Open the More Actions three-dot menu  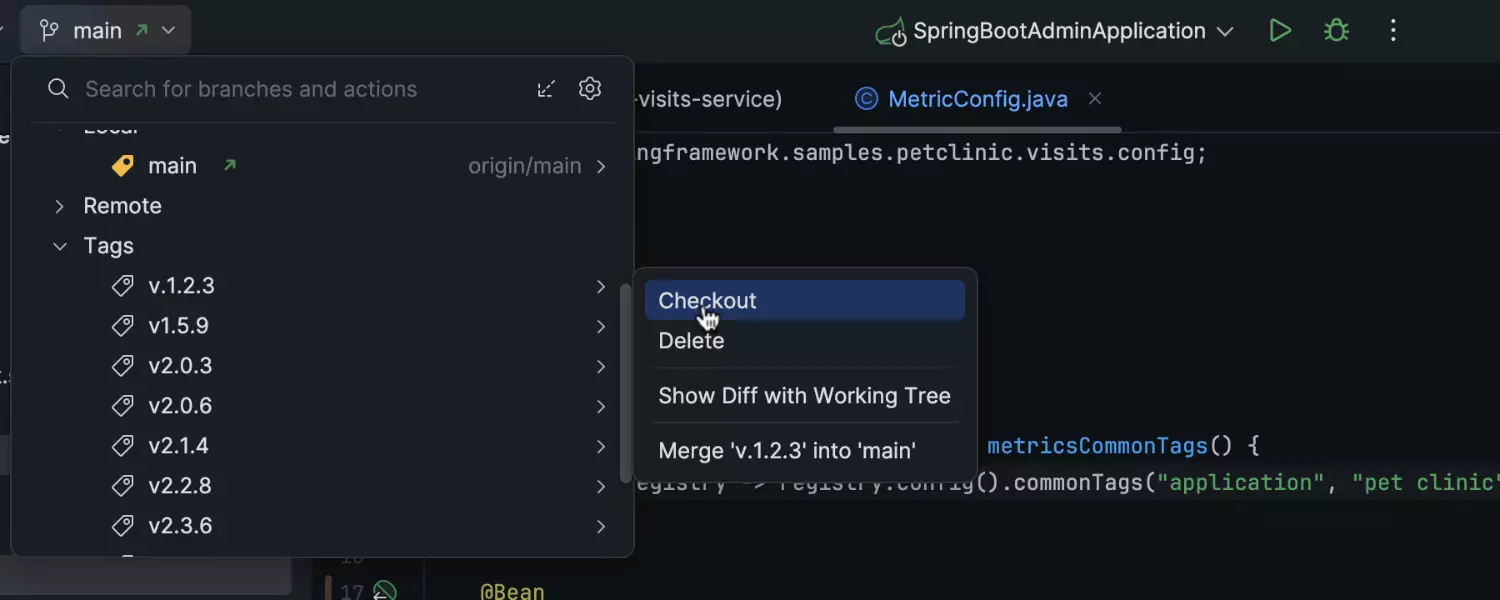[1393, 31]
